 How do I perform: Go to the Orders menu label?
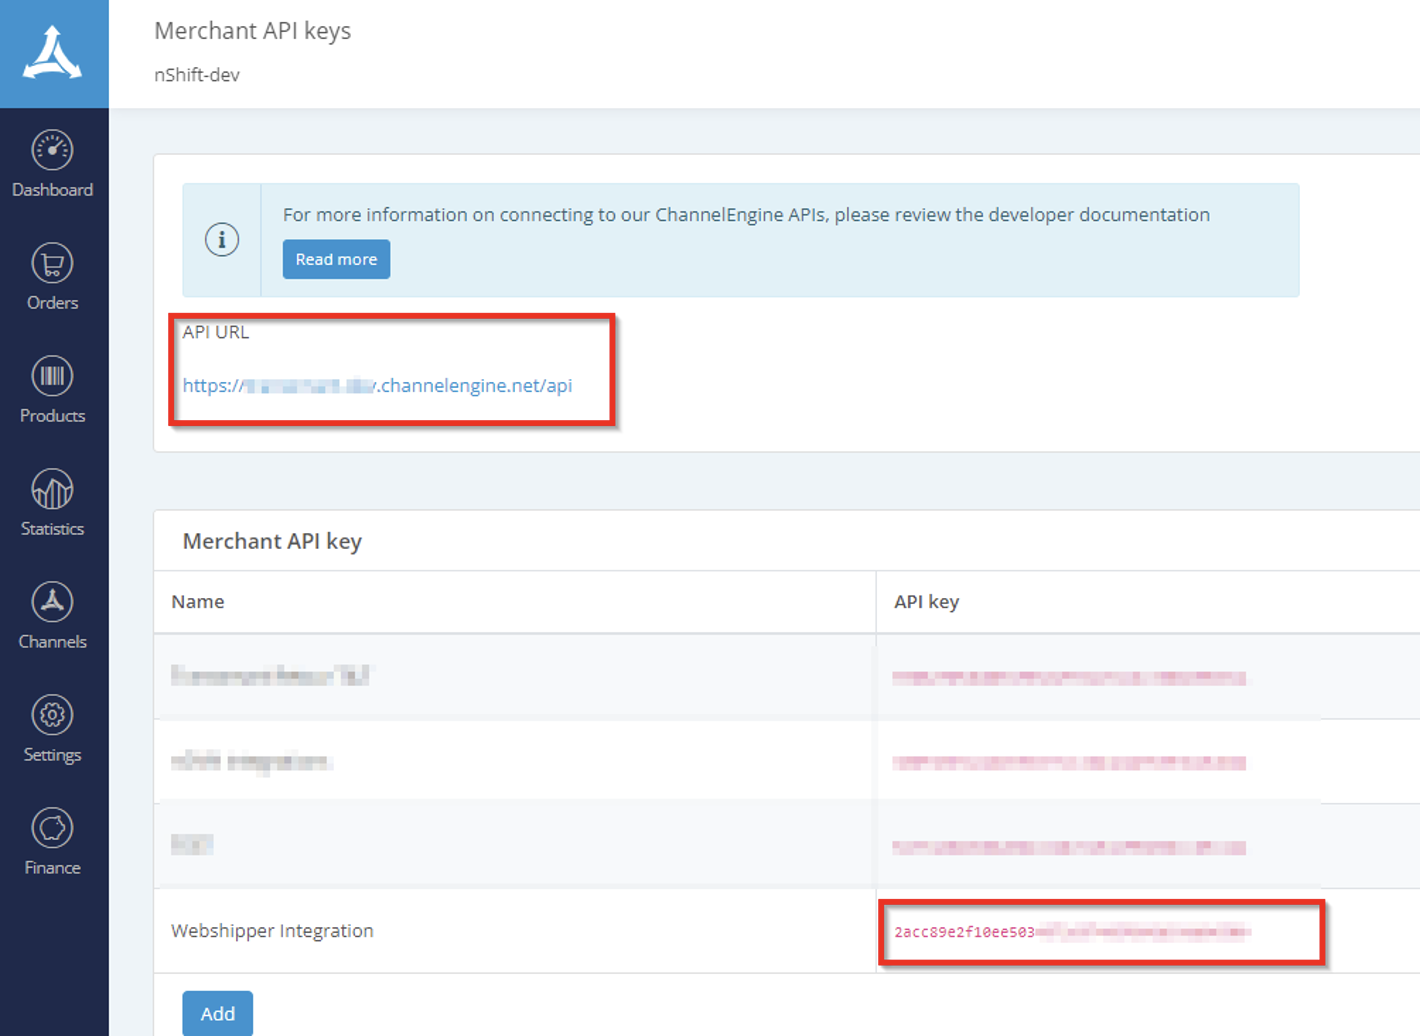point(52,303)
